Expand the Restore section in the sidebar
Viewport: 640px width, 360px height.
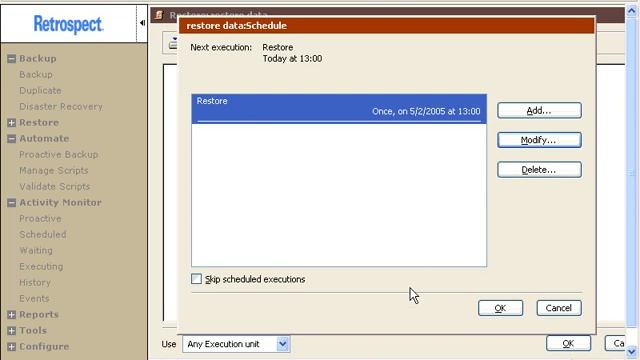pos(11,123)
